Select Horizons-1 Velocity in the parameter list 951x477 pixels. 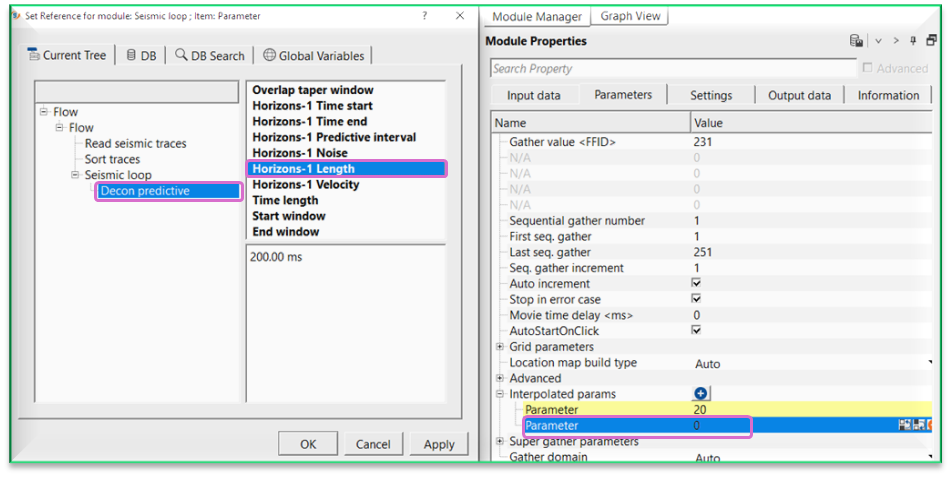[x=305, y=185]
